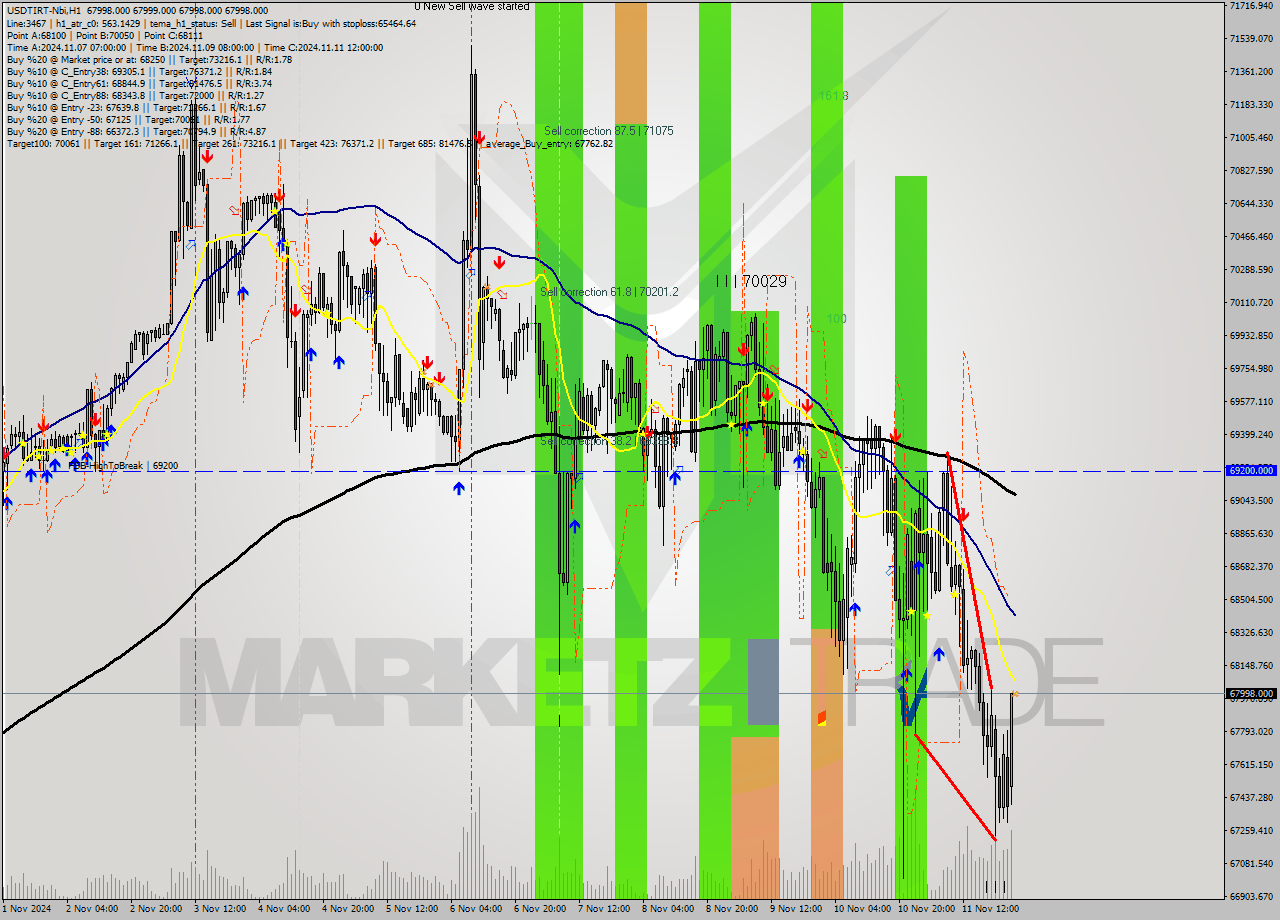The image size is (1280, 920).
Task: Click the 70466.460 price axis value
Action: 1251,236
